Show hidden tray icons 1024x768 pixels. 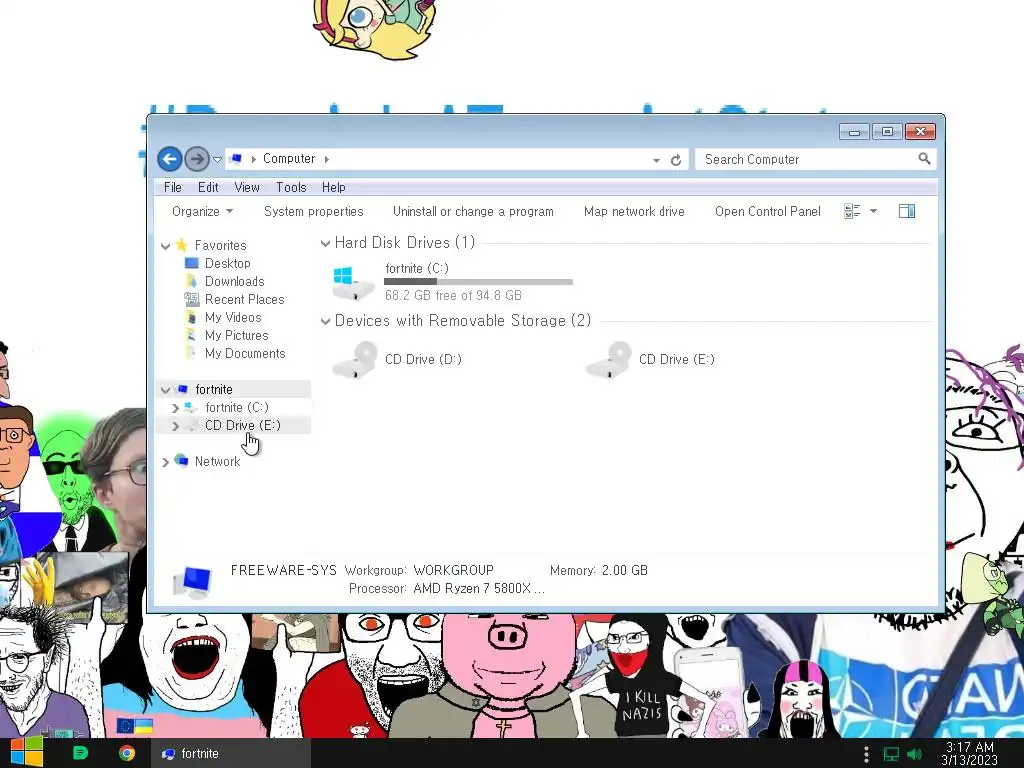[x=866, y=754]
